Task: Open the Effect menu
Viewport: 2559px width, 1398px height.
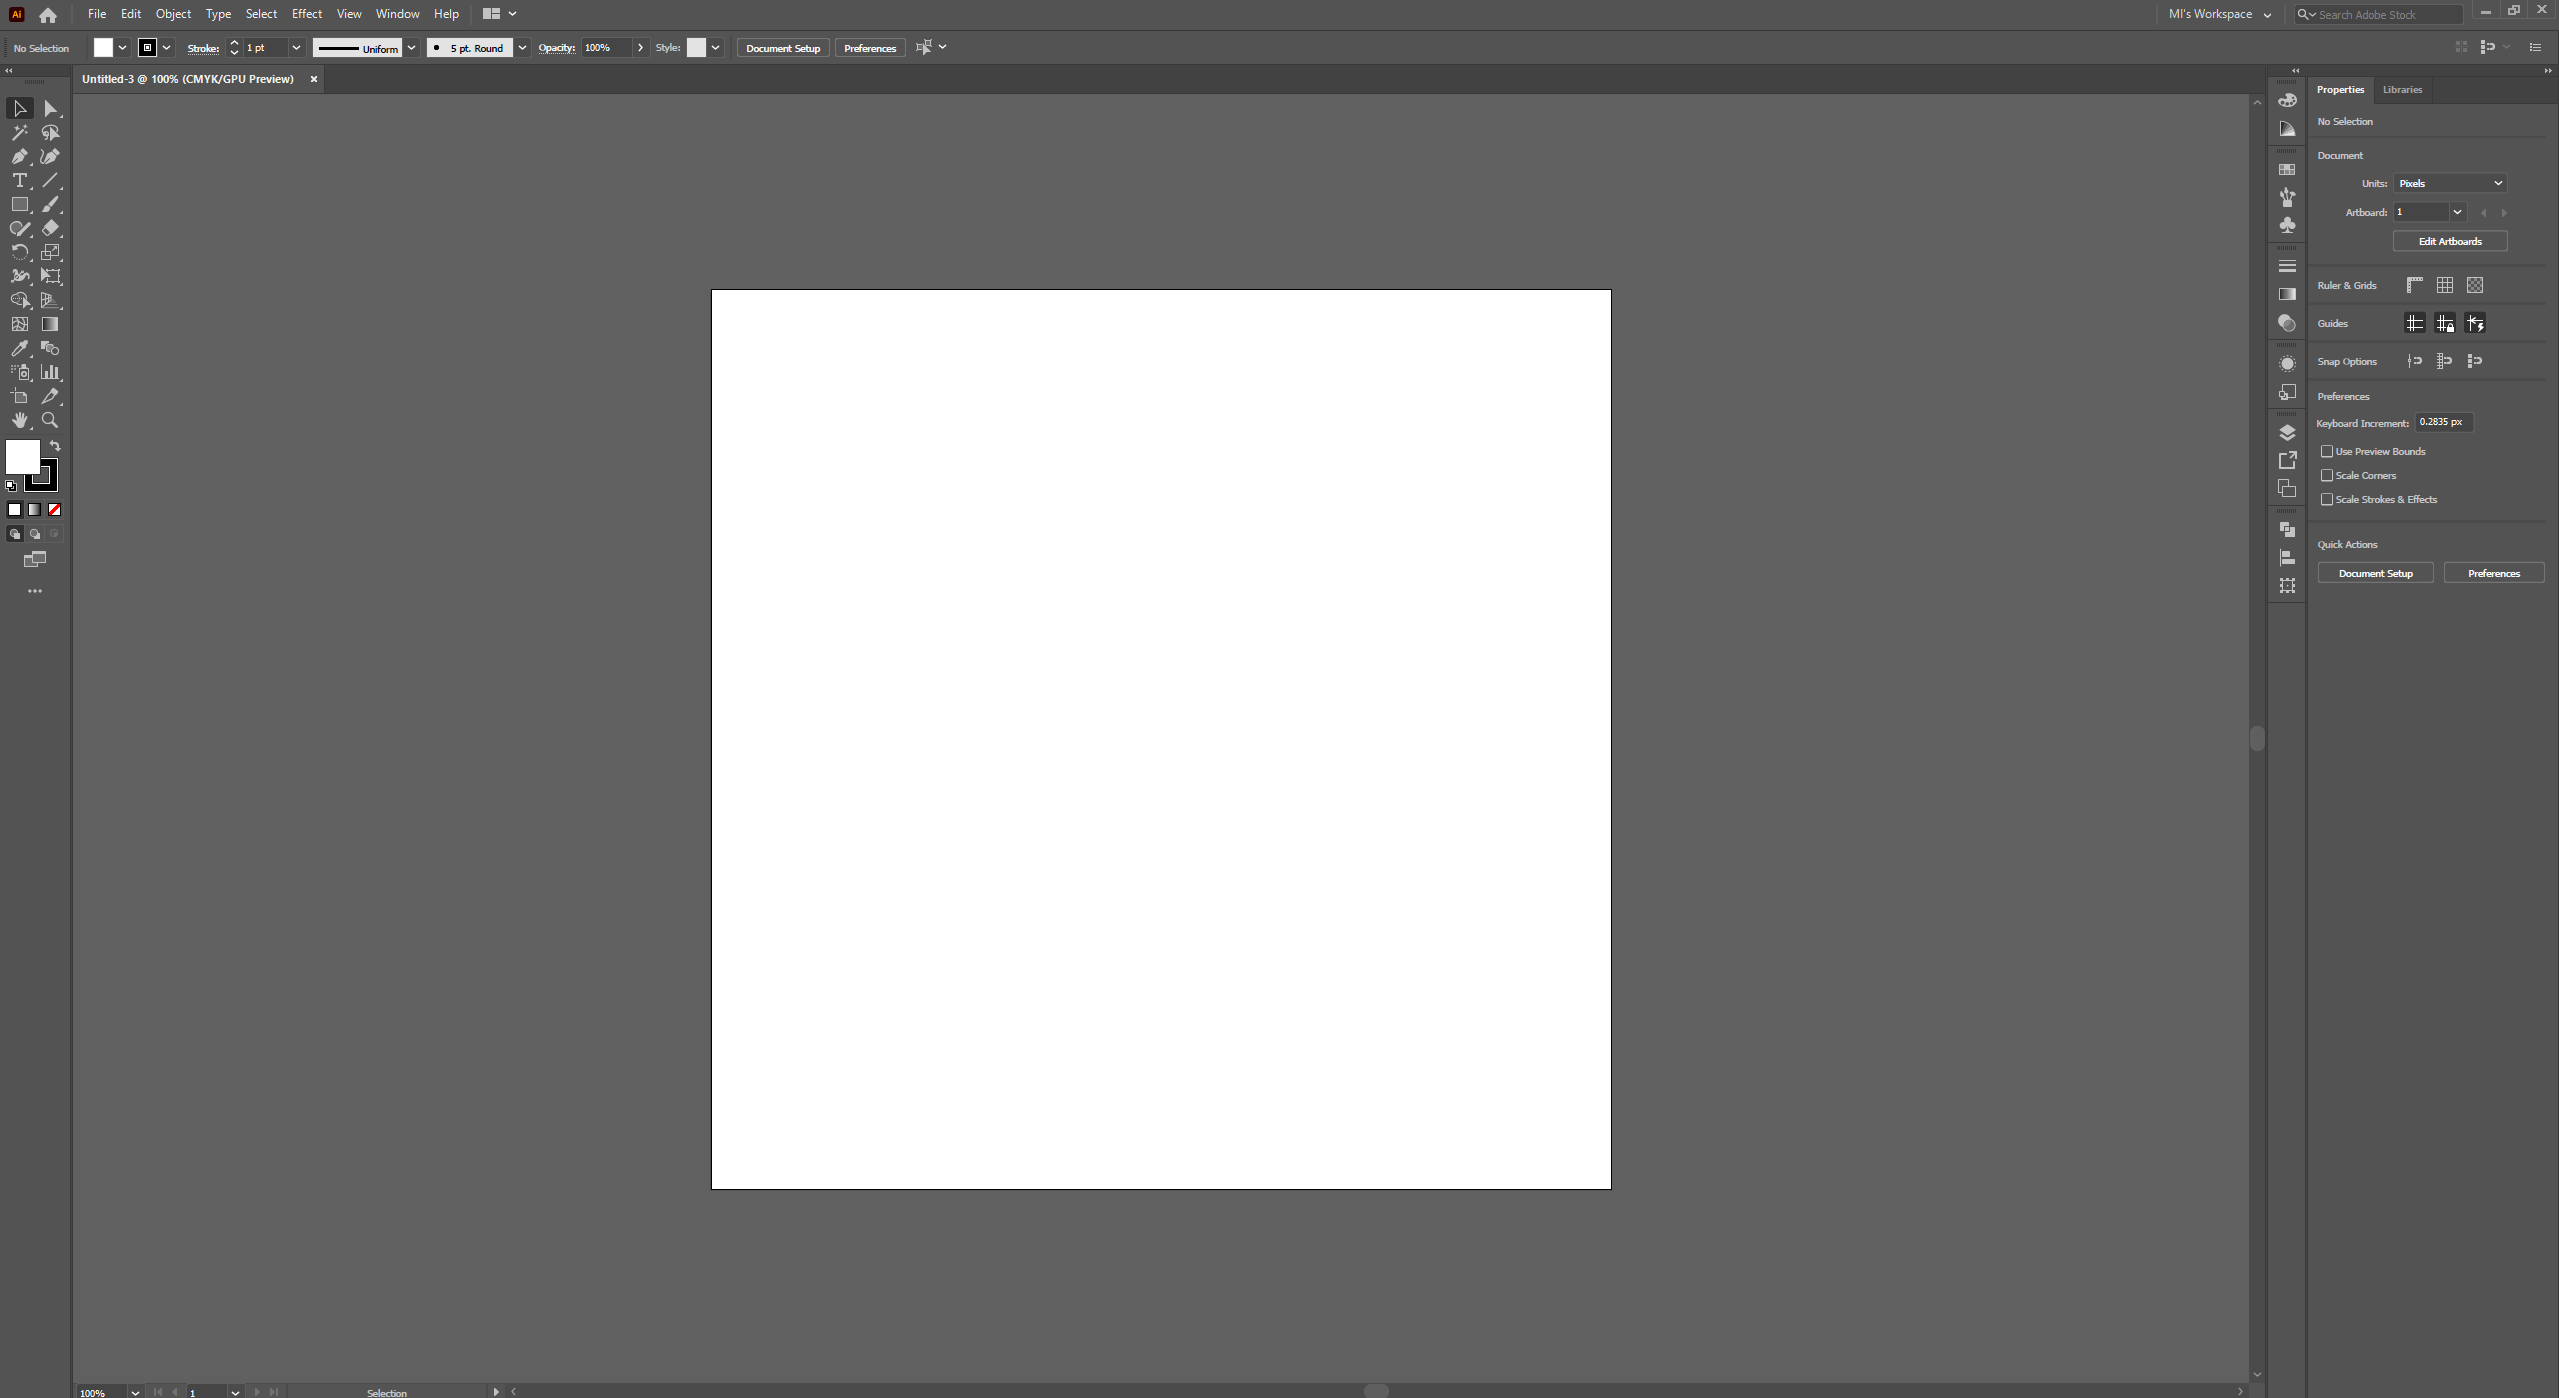Action: 306,14
